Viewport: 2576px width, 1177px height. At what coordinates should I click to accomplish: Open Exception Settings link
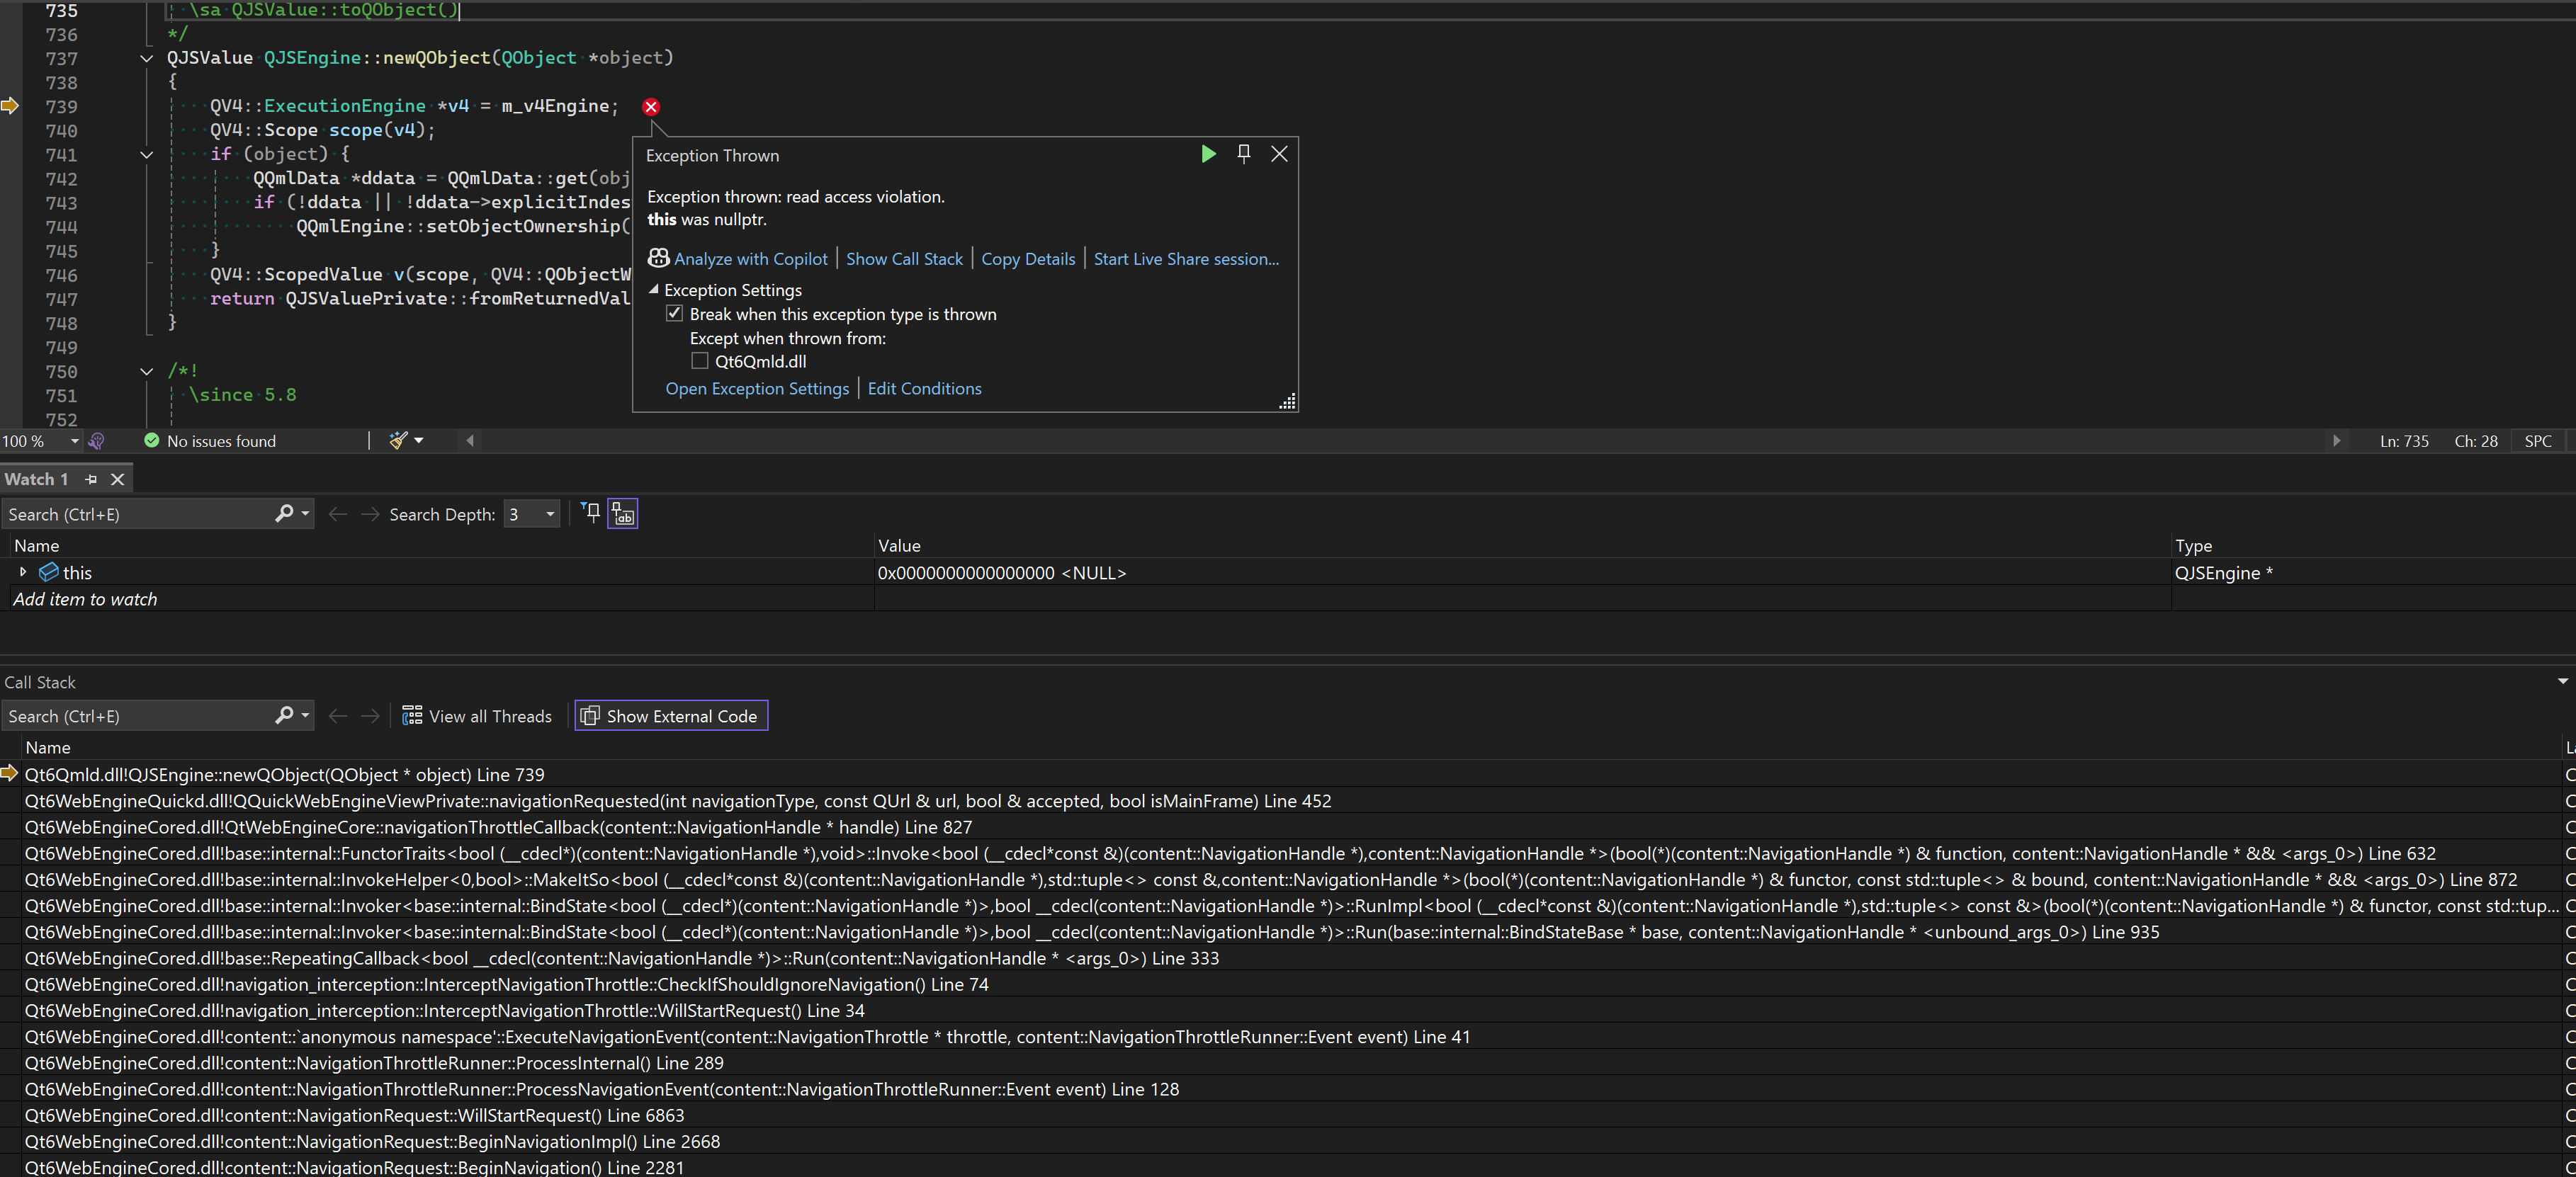(757, 389)
